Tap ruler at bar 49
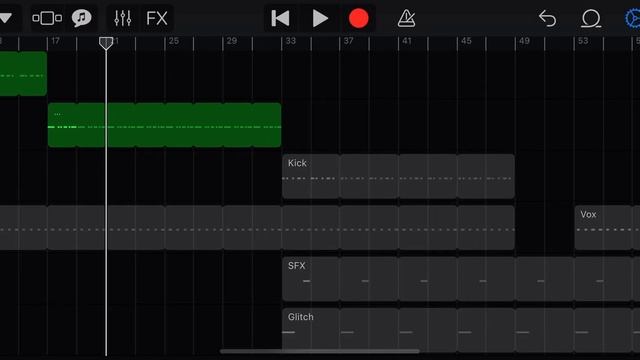This screenshot has width=640, height=360. tap(524, 41)
